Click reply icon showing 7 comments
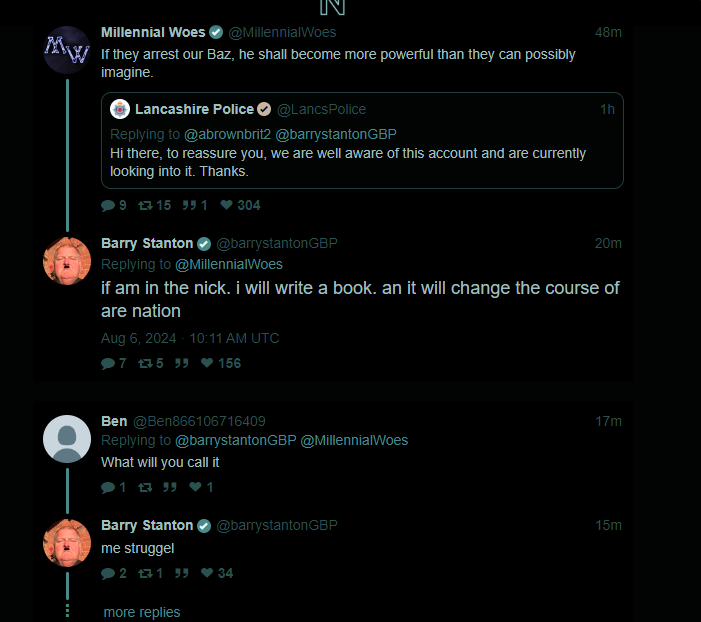The height and width of the screenshot is (622, 701). pyautogui.click(x=108, y=364)
